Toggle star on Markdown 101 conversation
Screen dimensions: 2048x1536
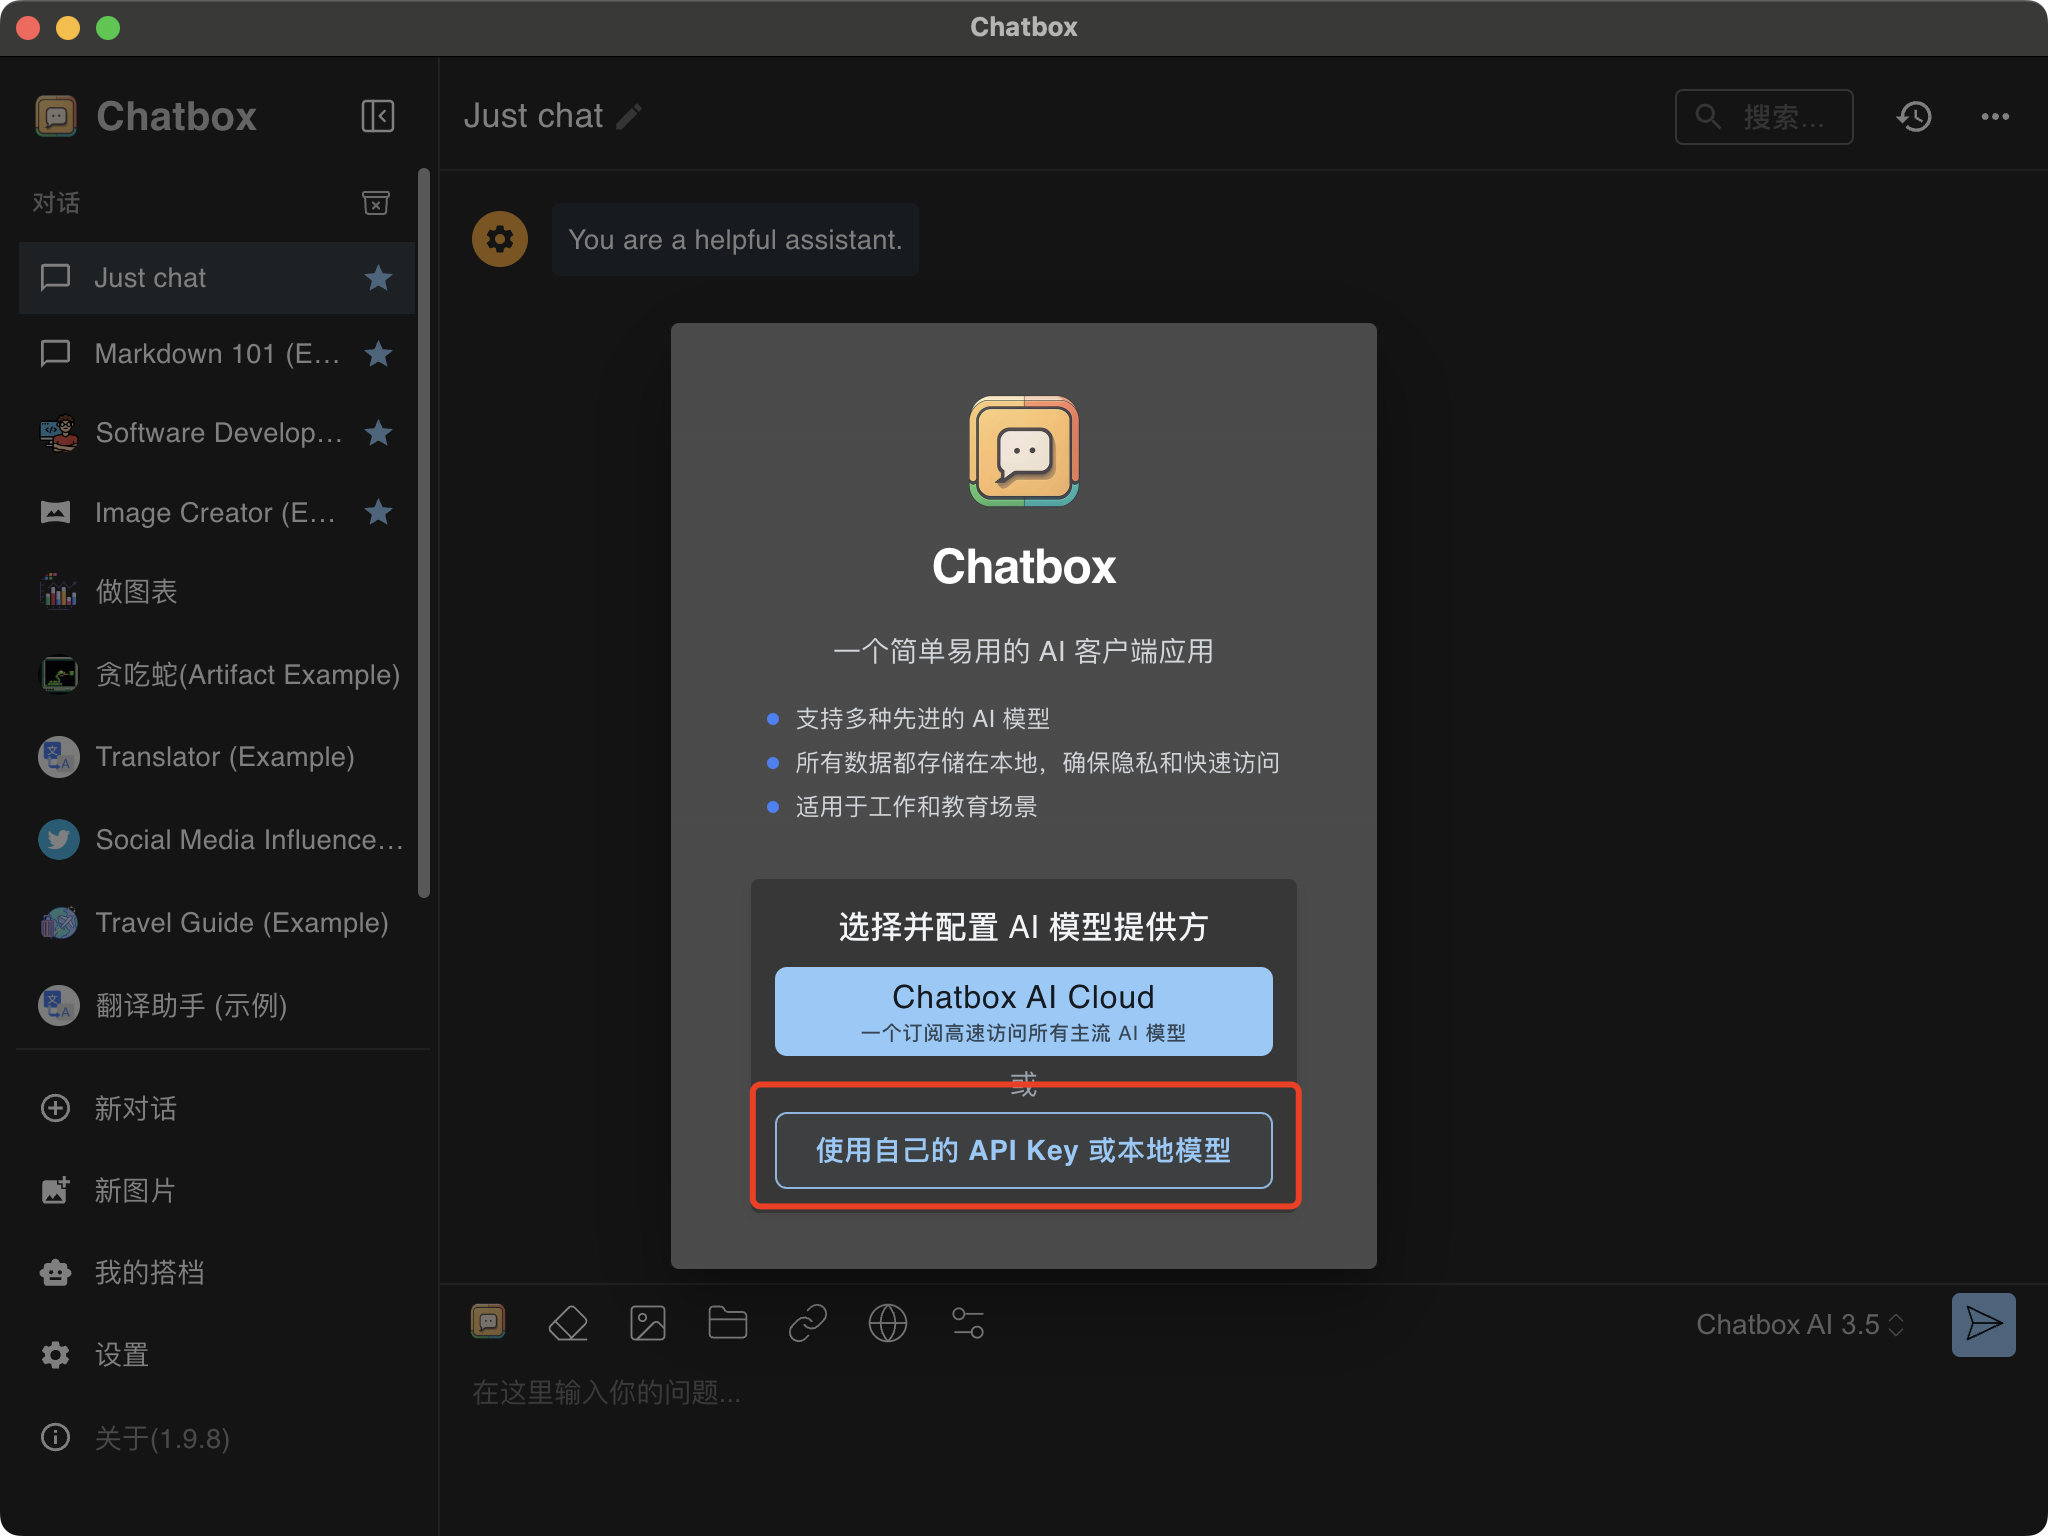[378, 354]
